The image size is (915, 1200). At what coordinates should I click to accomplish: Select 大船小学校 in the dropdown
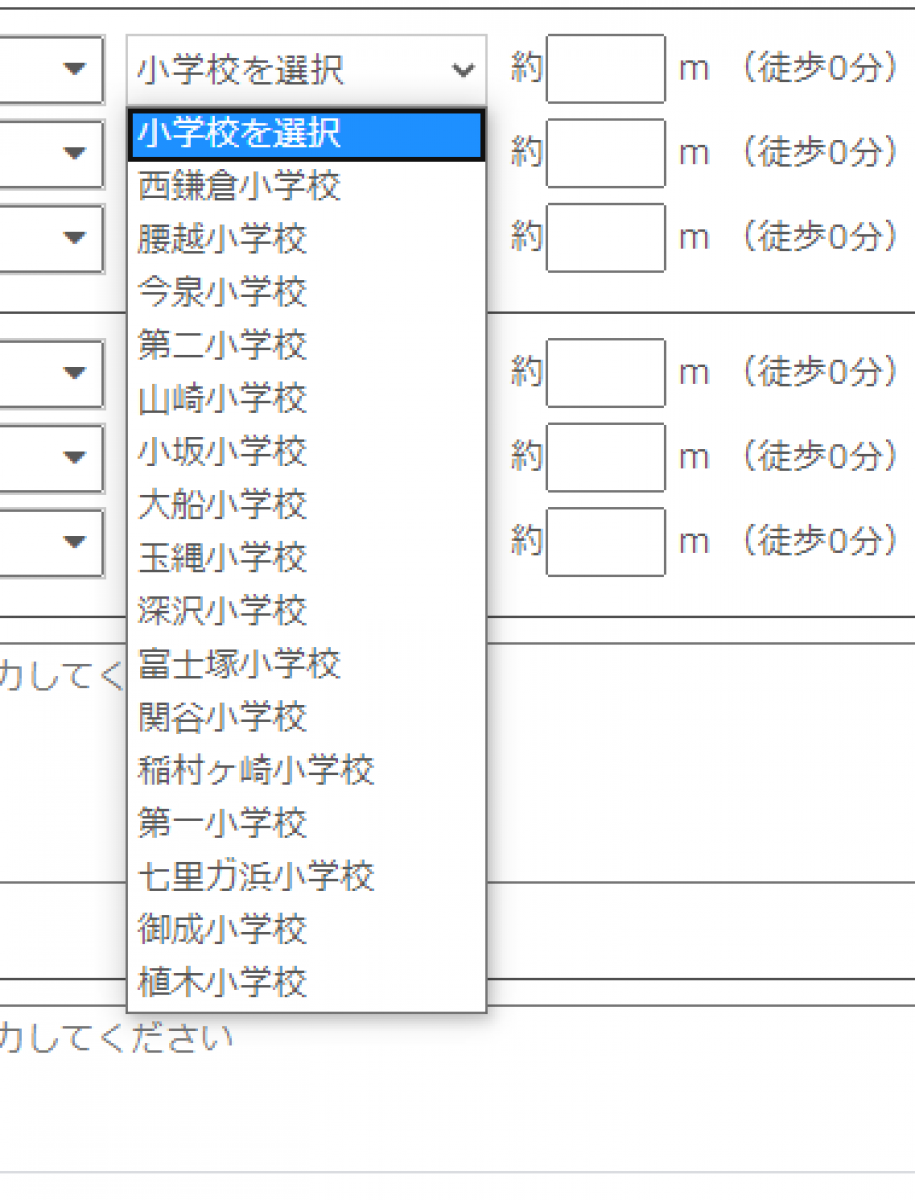point(223,504)
